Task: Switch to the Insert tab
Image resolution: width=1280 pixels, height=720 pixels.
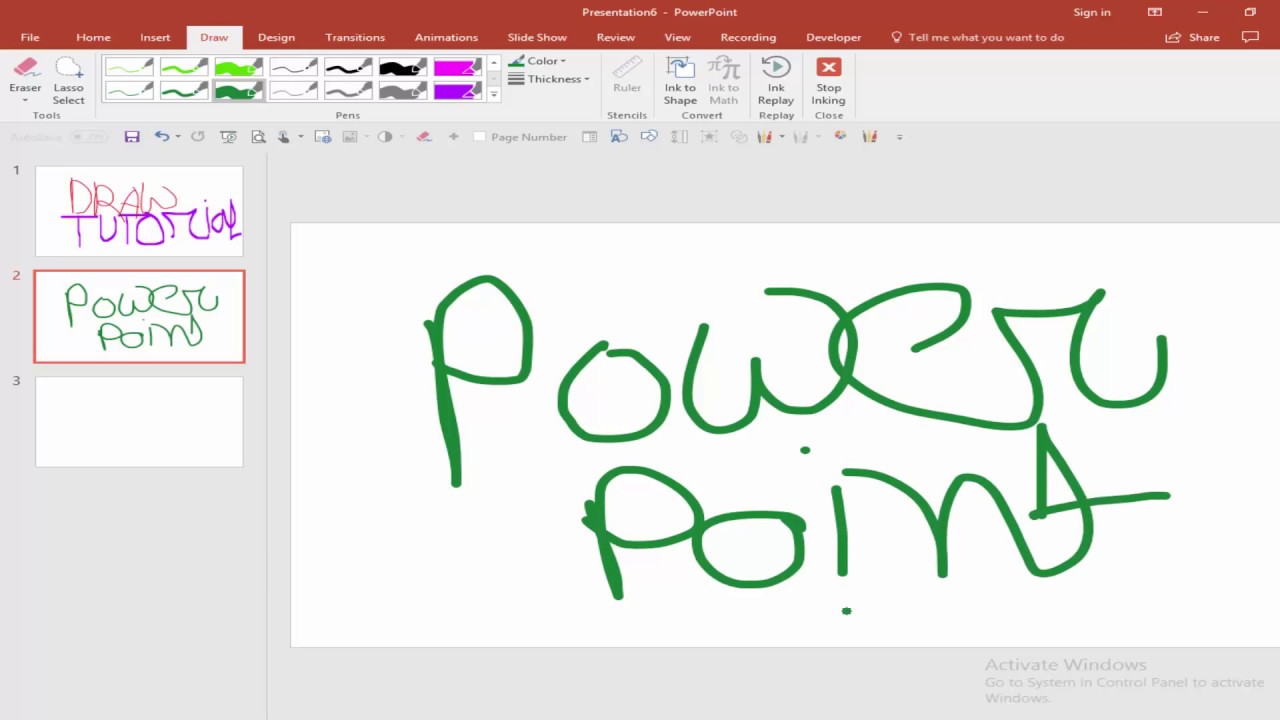Action: (x=155, y=37)
